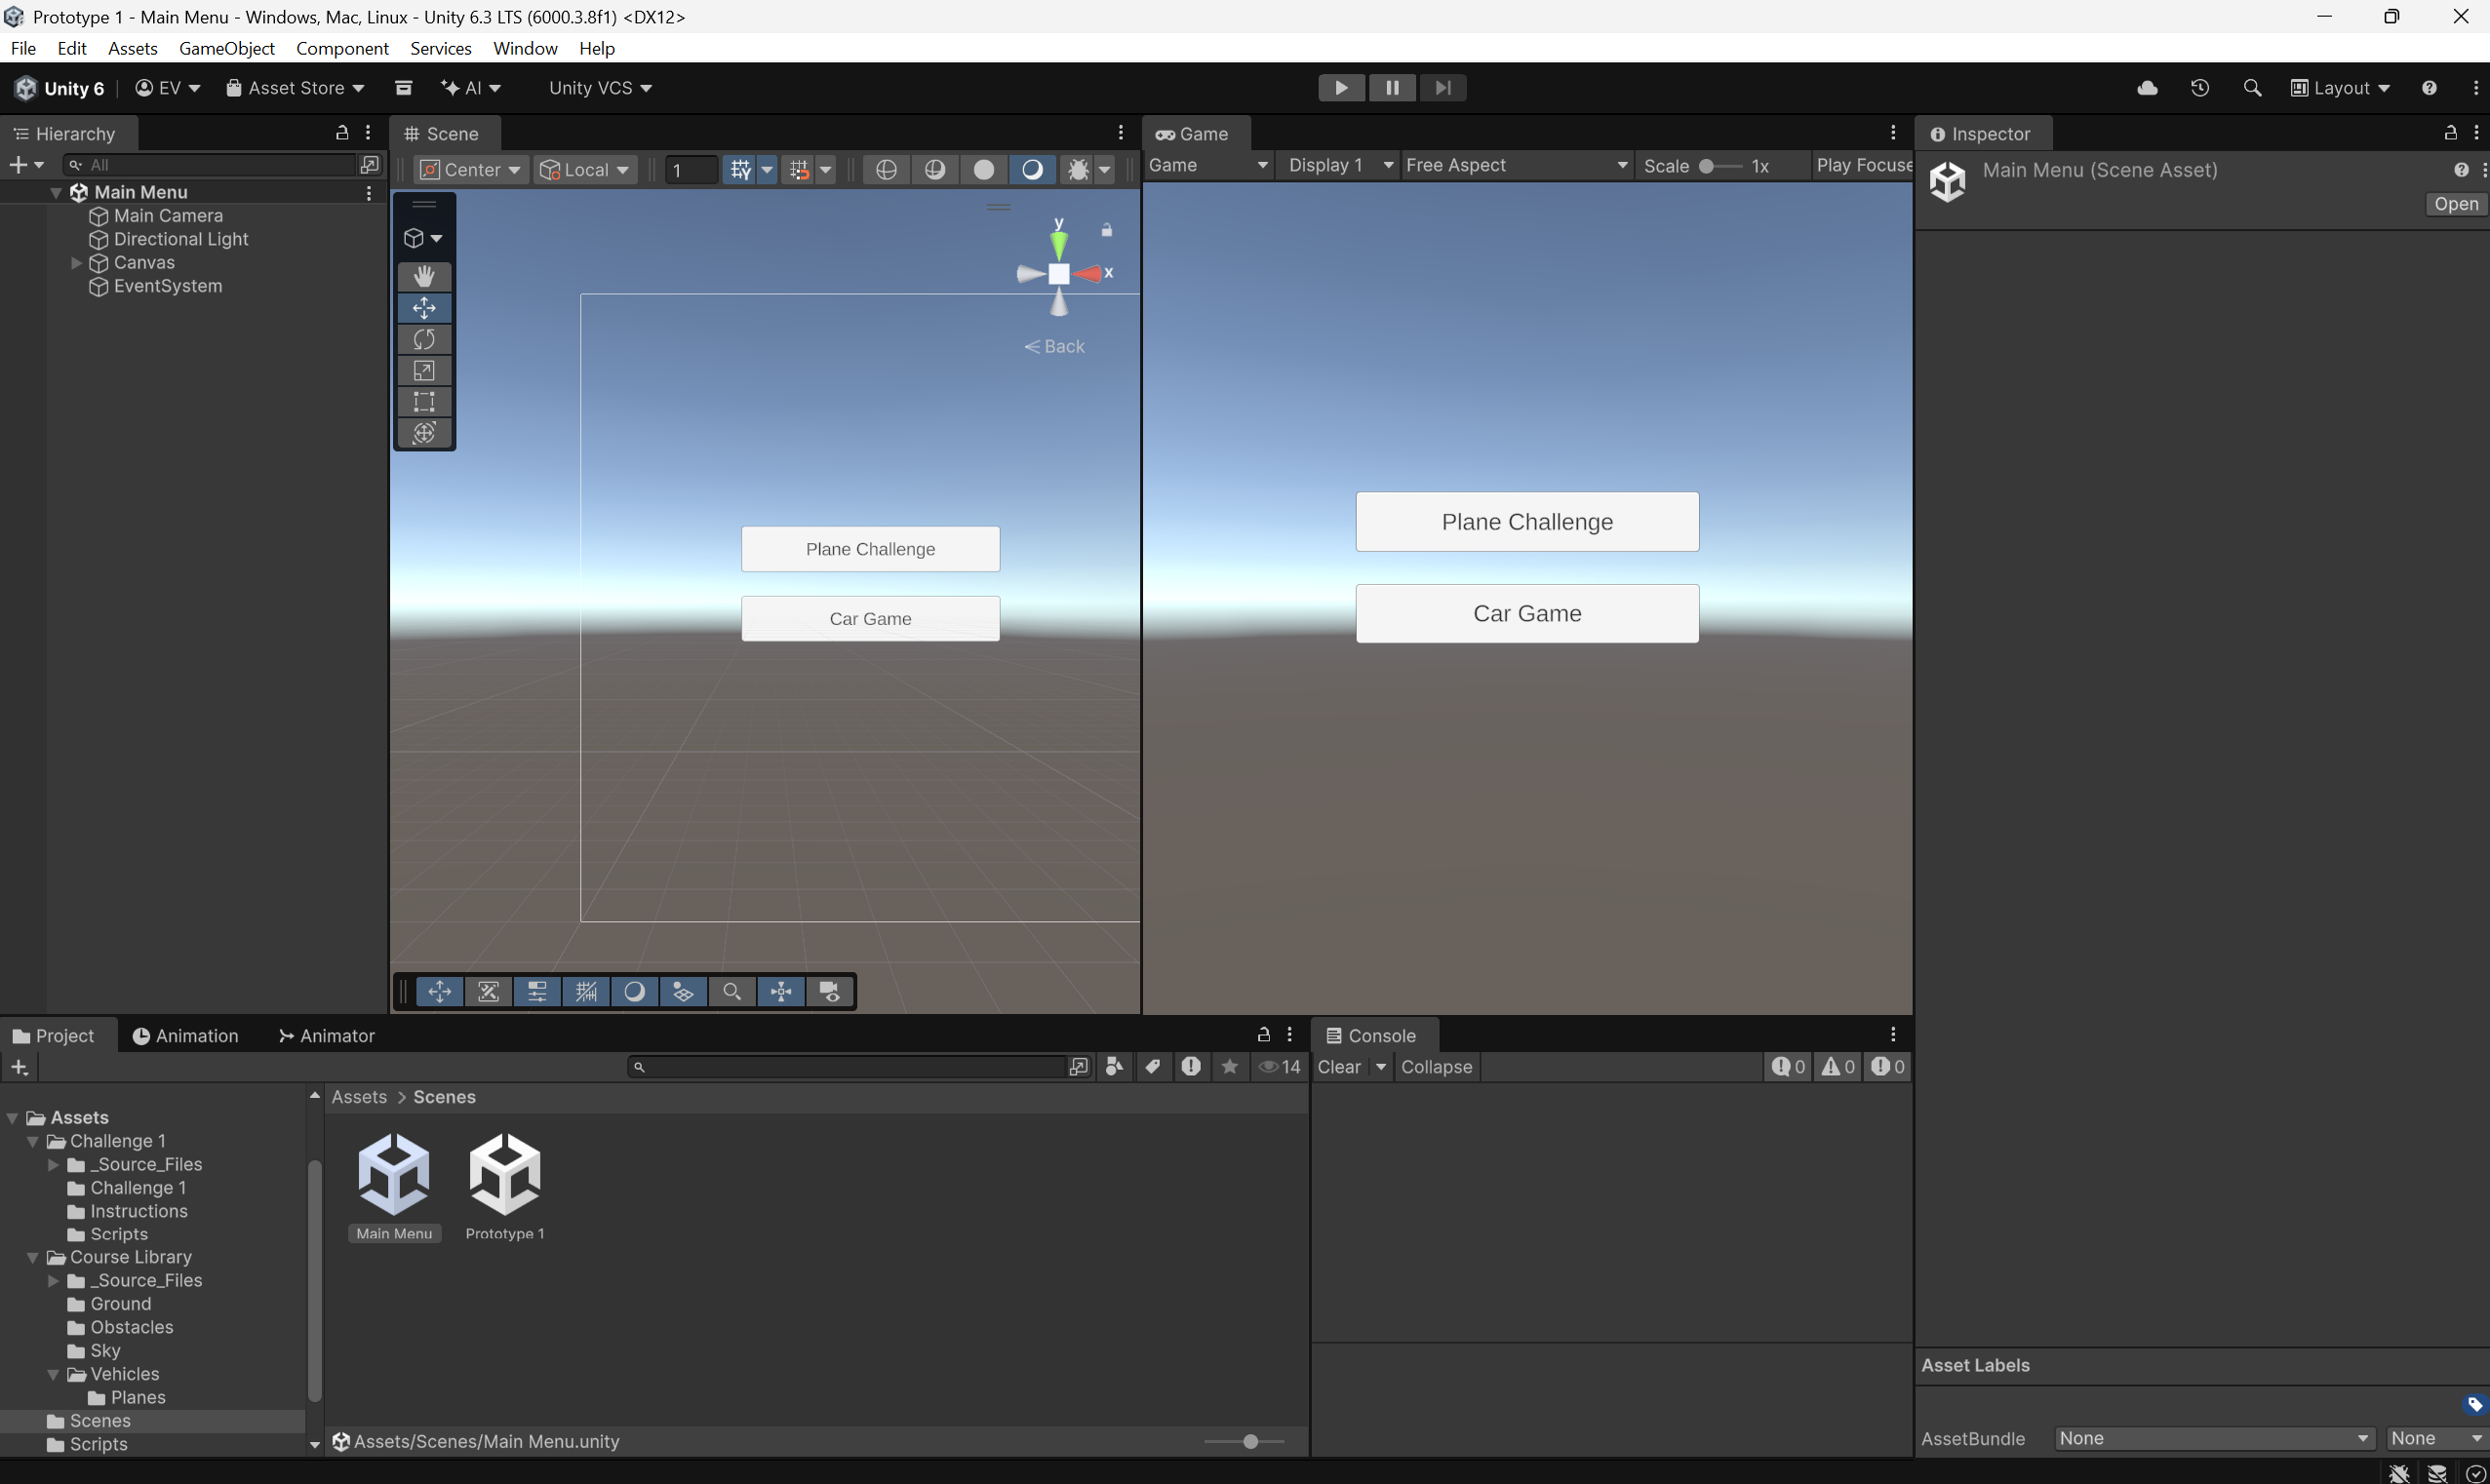This screenshot has width=2490, height=1484.
Task: Open the Unity Cloud icon
Action: [2147, 88]
